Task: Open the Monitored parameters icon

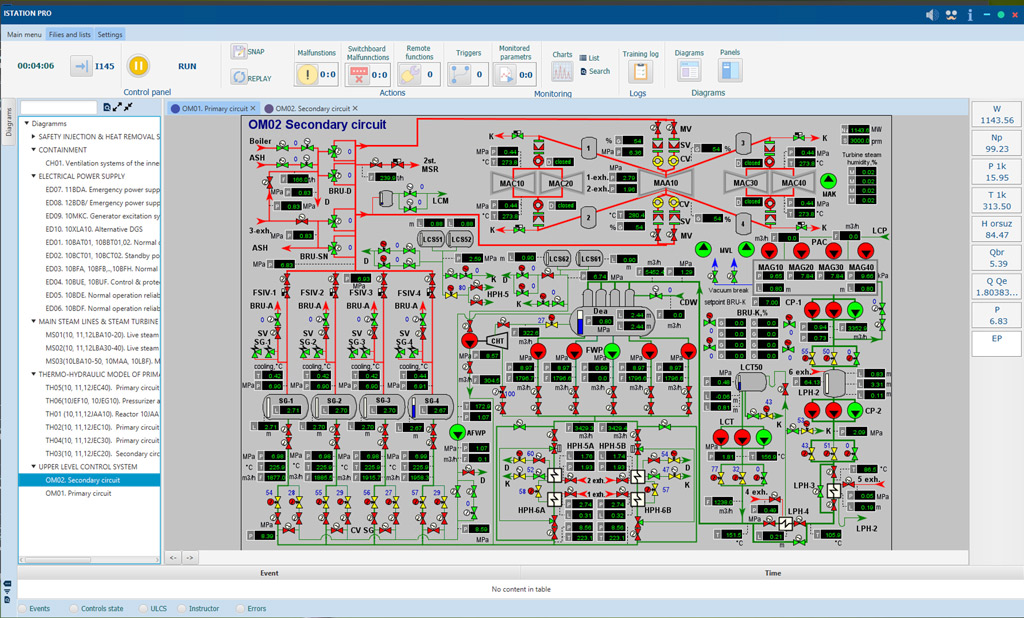Action: (504, 74)
